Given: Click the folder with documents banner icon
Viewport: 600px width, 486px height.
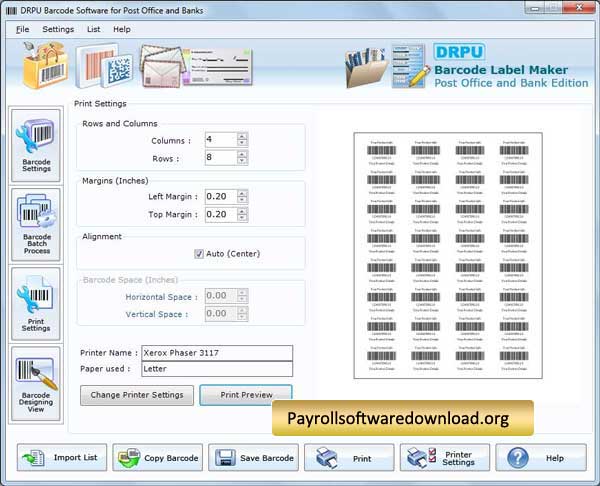Looking at the screenshot, I should click(366, 67).
